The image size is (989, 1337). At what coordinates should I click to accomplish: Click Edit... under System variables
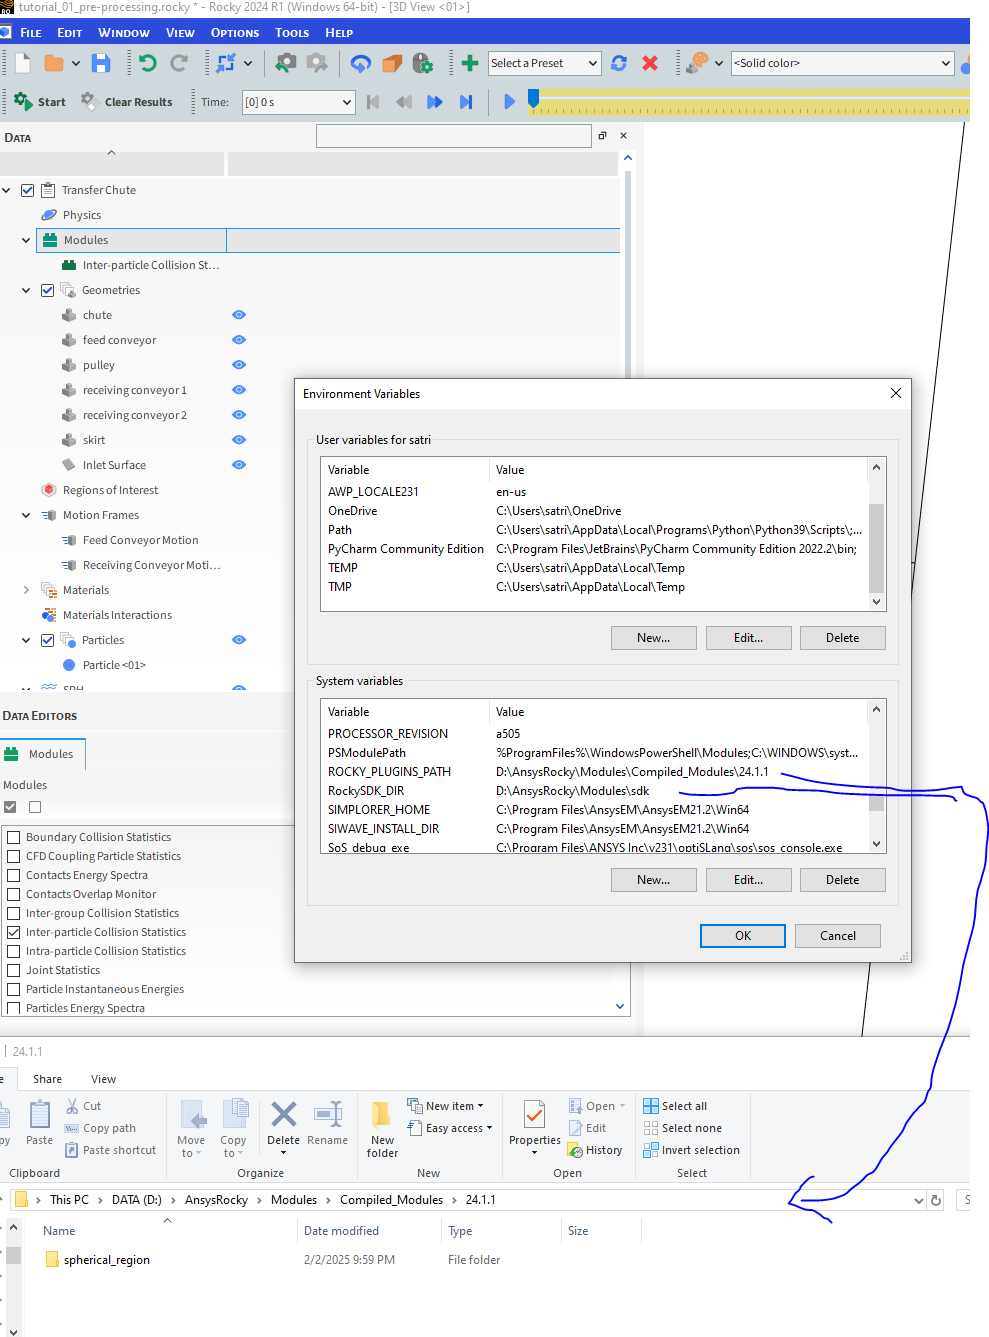(x=748, y=880)
